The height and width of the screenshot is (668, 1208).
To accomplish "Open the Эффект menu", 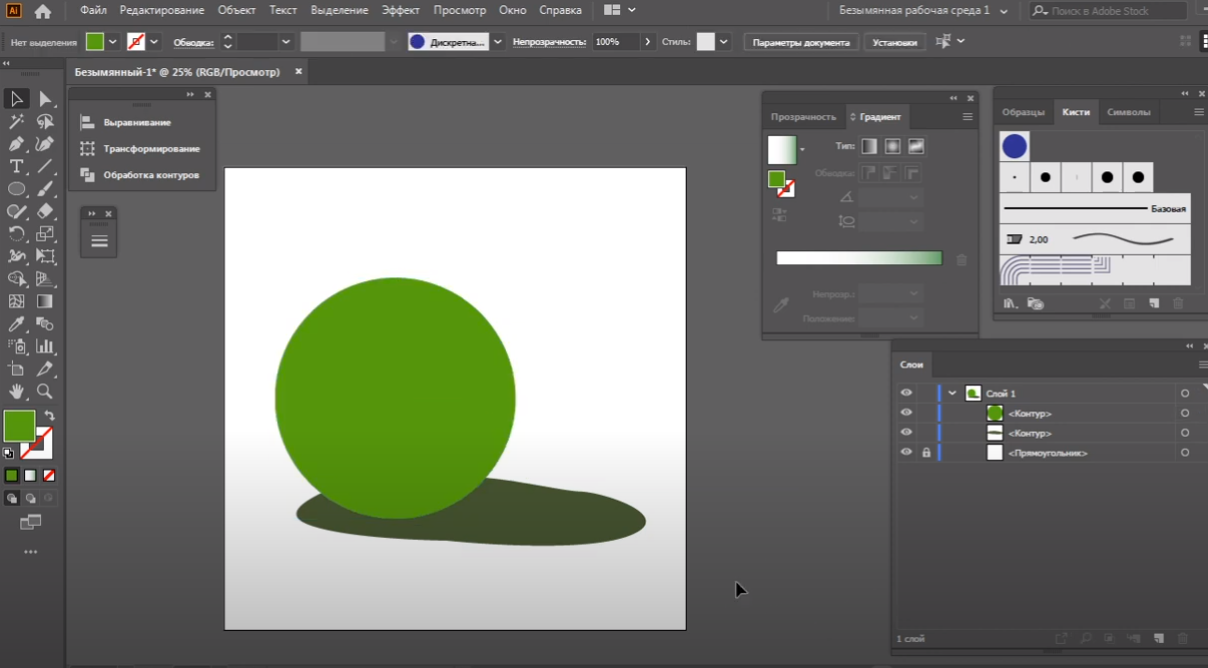I will 400,10.
